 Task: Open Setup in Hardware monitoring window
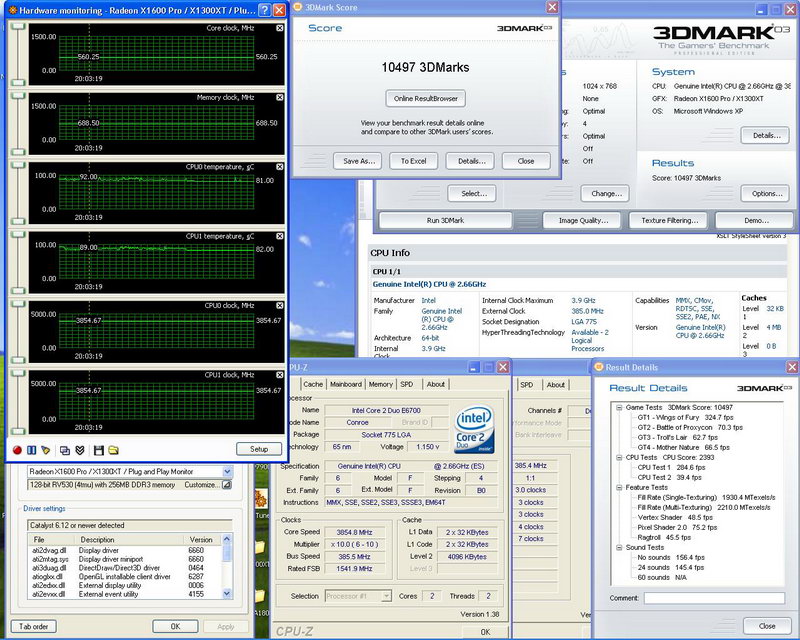(x=259, y=449)
